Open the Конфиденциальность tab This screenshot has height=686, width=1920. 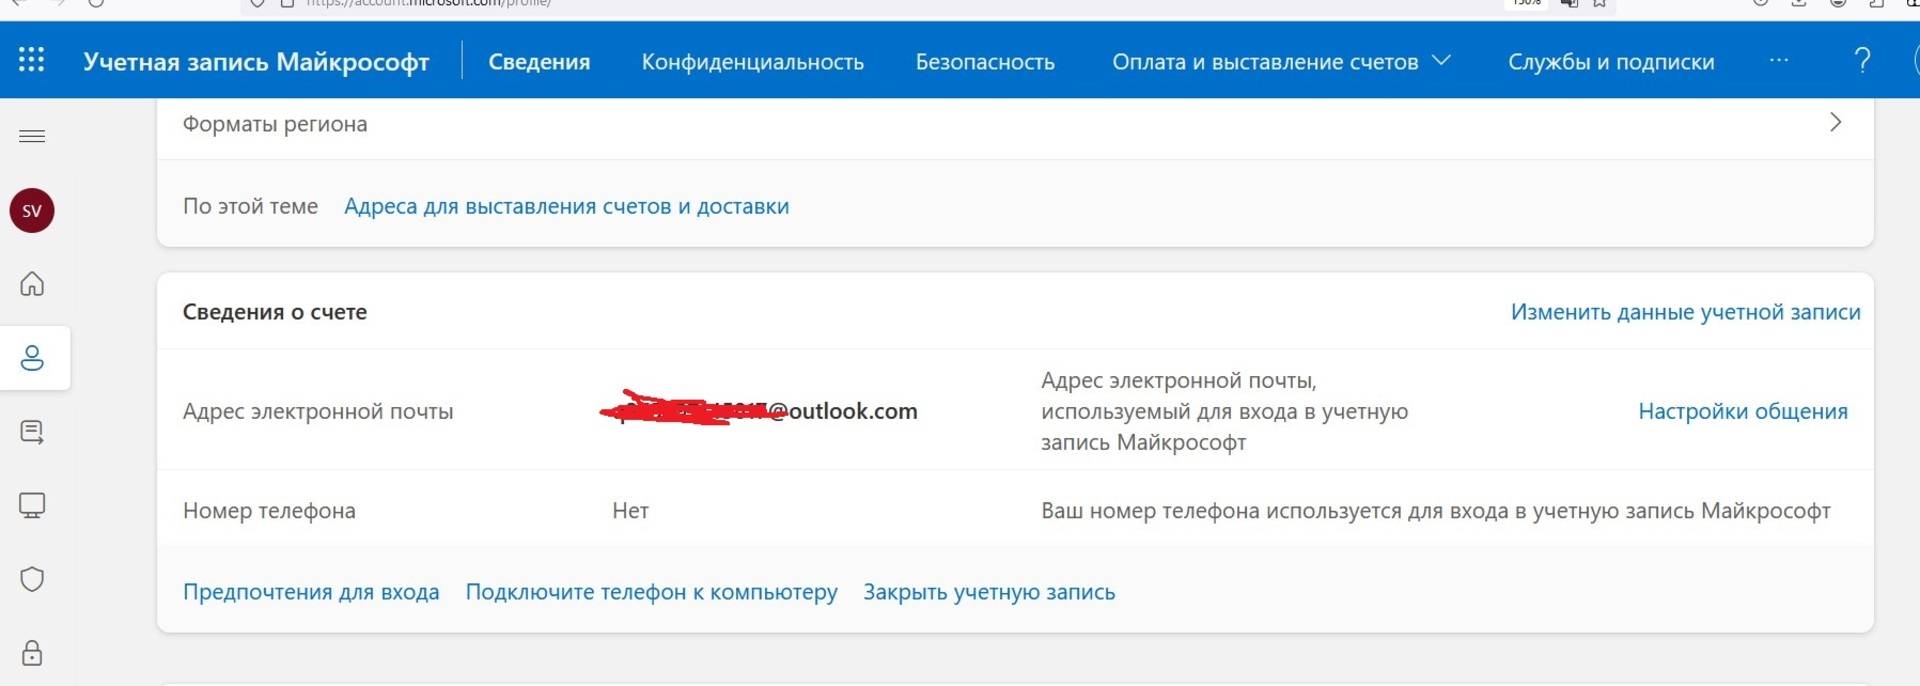click(x=752, y=62)
